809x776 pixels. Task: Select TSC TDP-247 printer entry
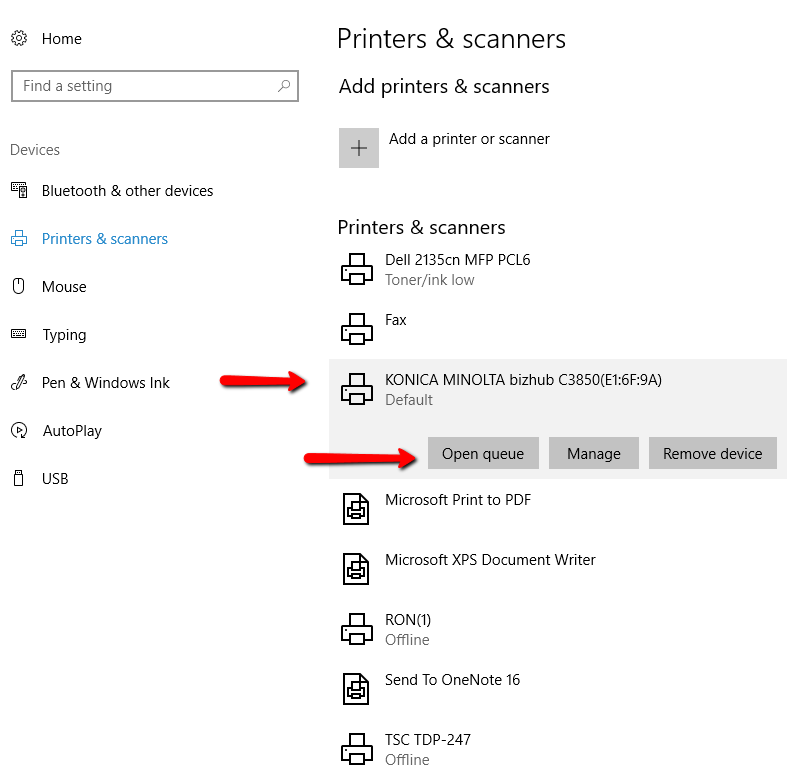pyautogui.click(x=428, y=740)
